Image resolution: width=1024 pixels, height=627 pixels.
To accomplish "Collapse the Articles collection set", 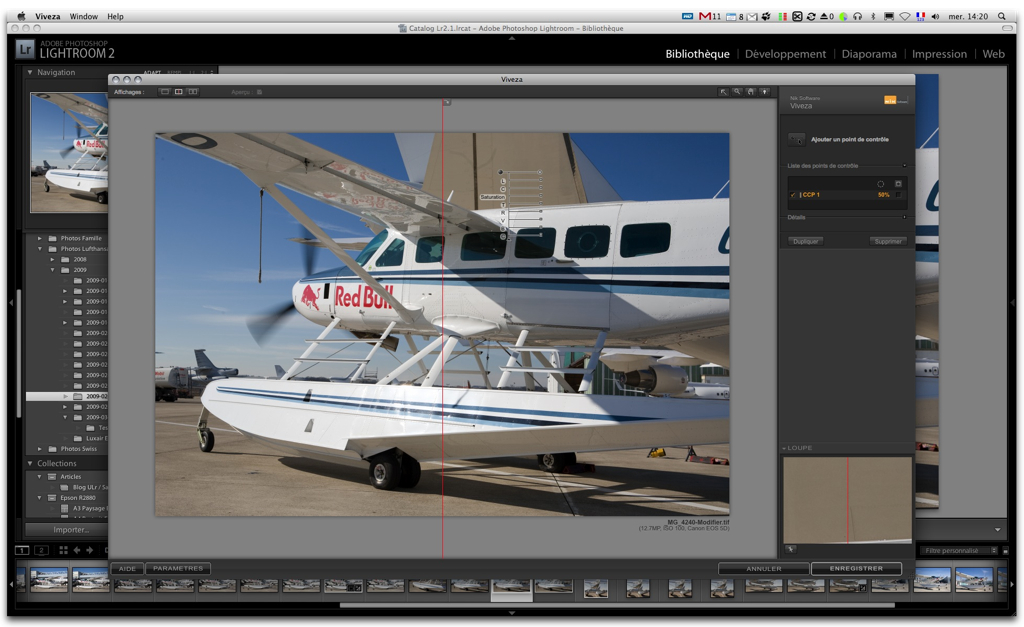I will click(x=40, y=477).
